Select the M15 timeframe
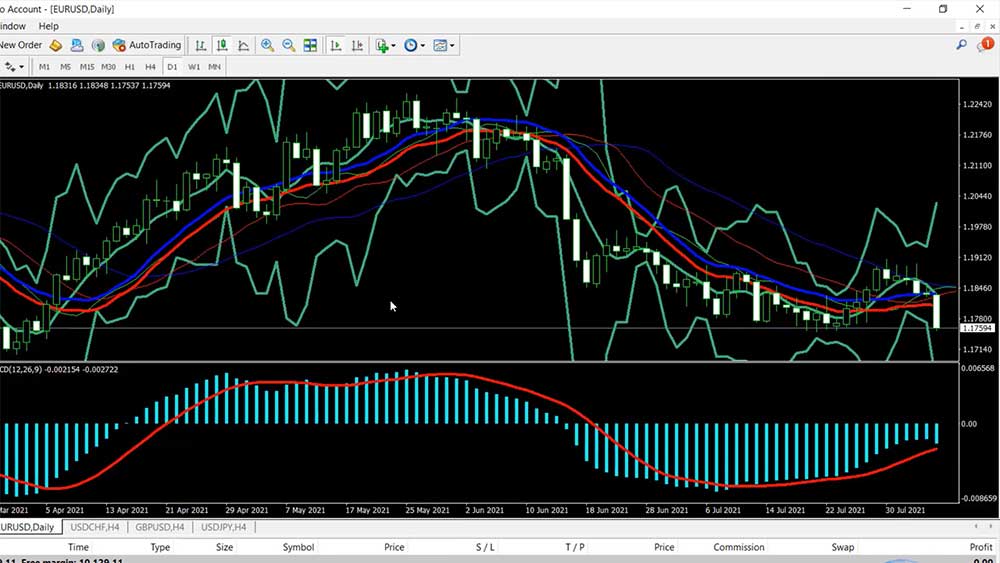 [x=87, y=66]
